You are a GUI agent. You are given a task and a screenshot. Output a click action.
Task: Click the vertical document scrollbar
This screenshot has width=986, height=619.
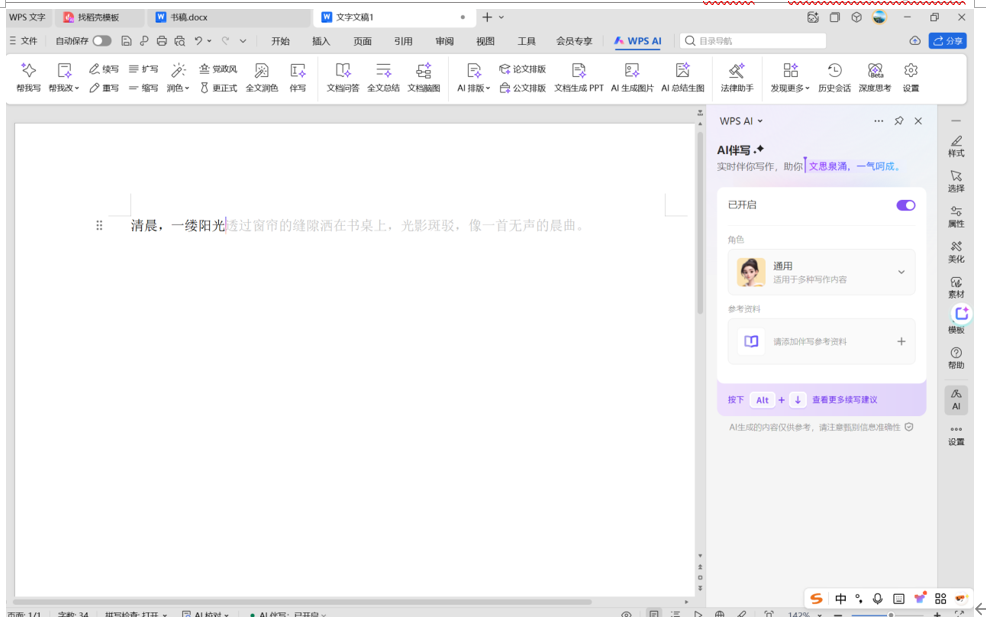point(700,223)
